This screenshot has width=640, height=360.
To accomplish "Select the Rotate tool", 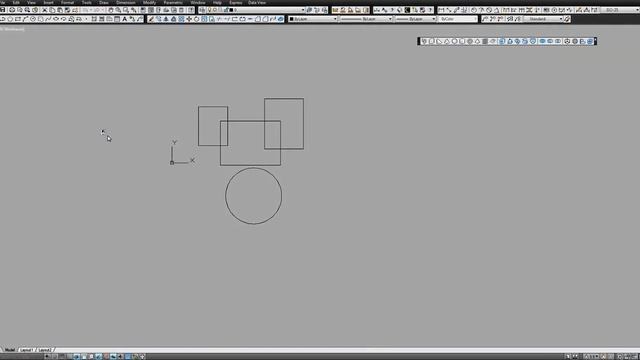I will 196,19.
